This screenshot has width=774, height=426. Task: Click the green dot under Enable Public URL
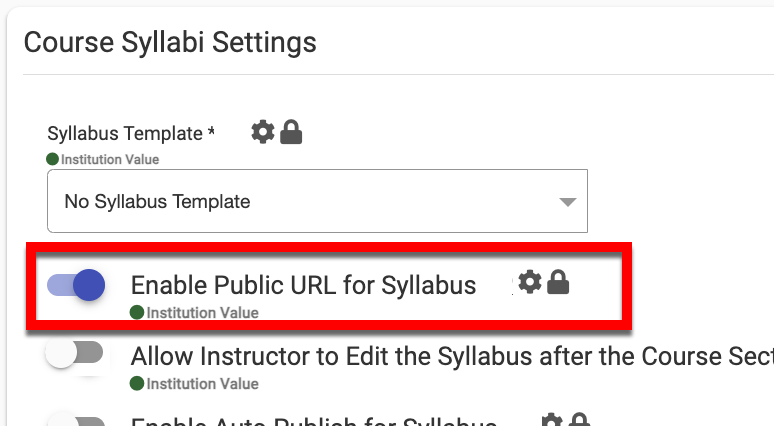[137, 312]
